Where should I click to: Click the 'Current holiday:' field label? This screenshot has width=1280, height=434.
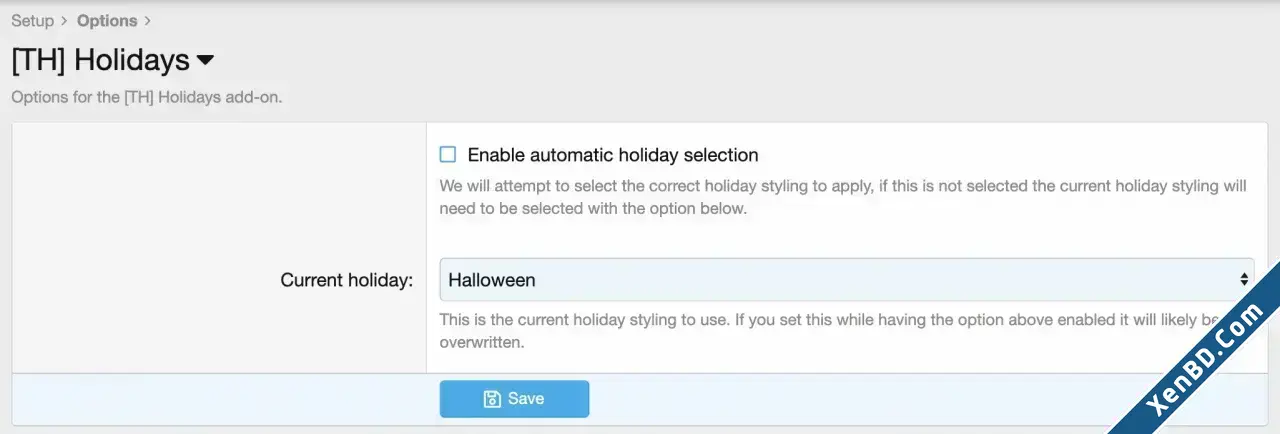347,280
